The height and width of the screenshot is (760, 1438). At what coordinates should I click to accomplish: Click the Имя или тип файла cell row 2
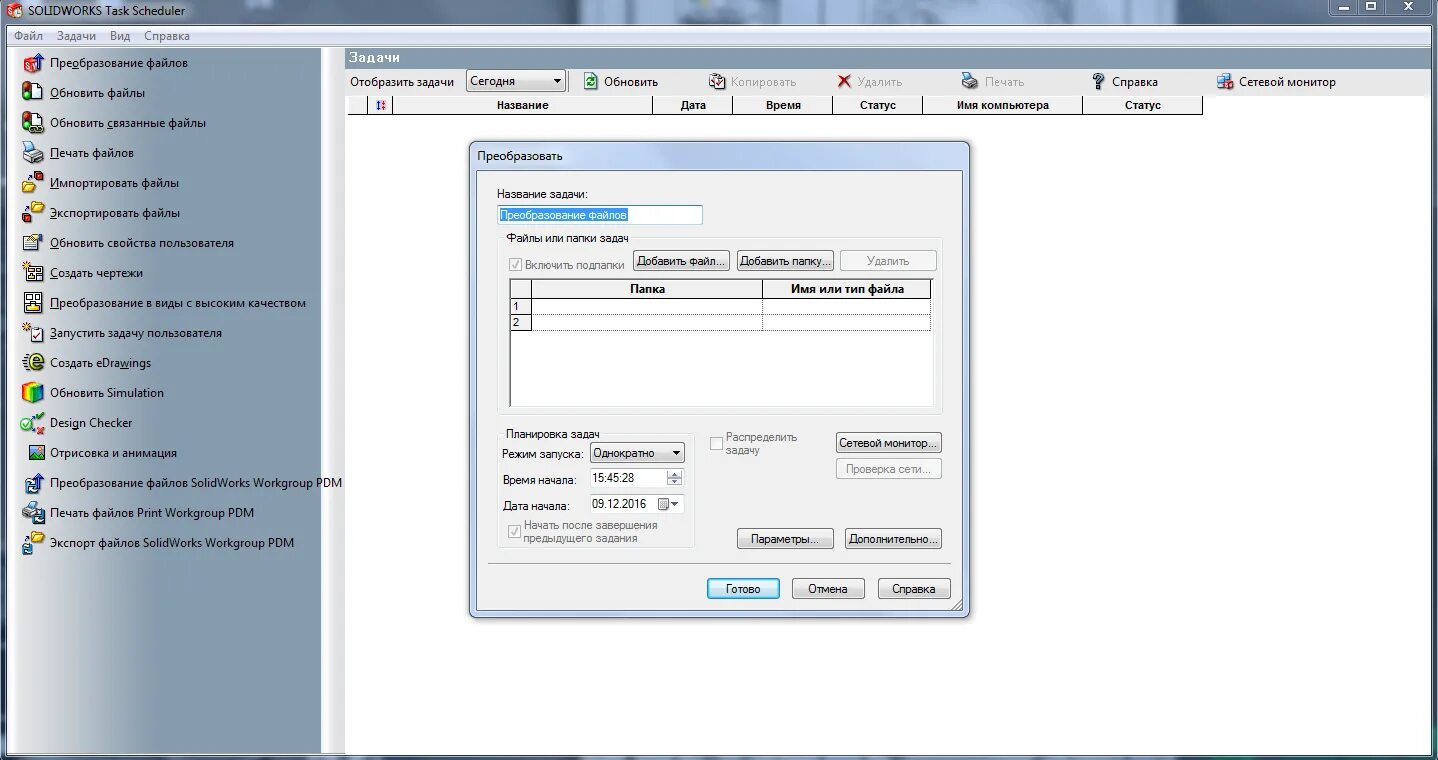click(x=846, y=323)
